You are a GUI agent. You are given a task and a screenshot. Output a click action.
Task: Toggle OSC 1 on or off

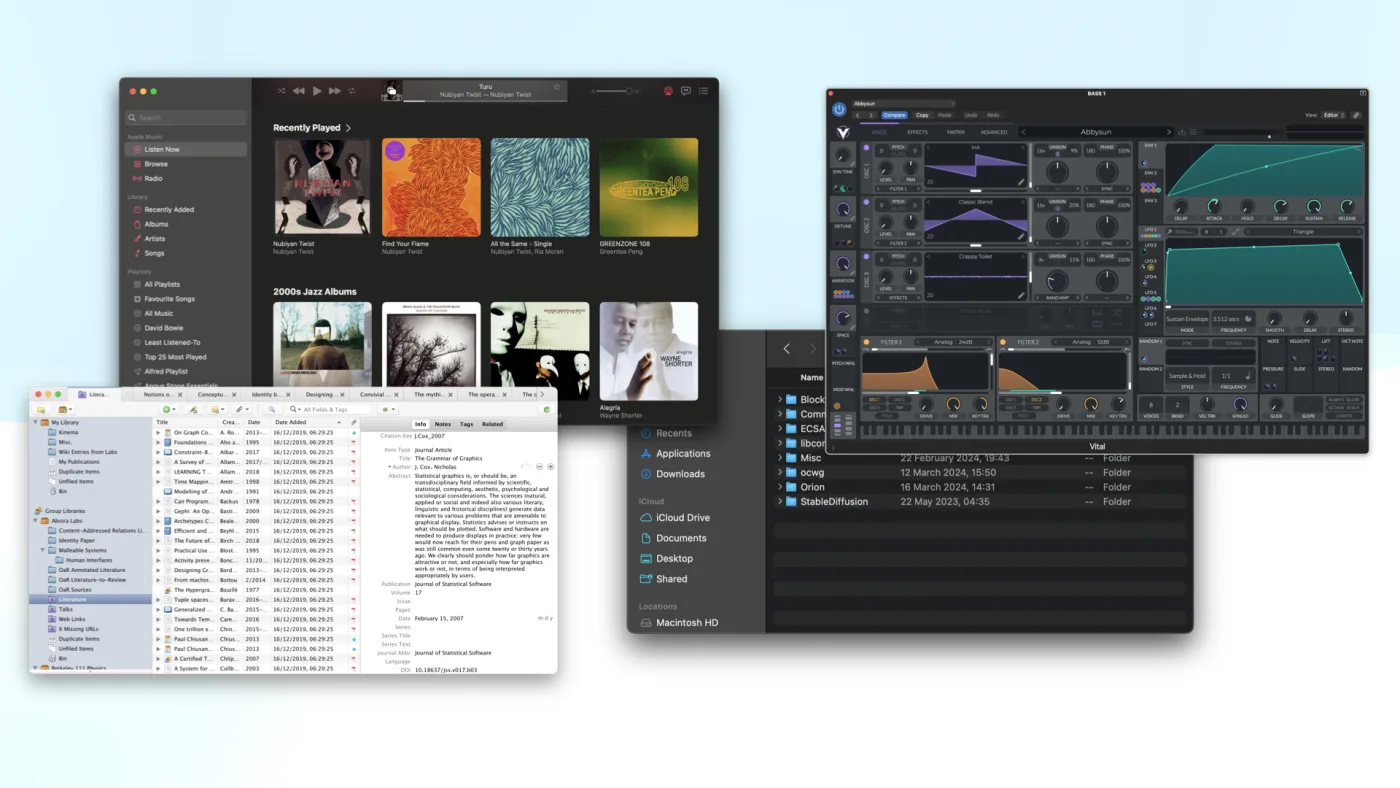[867, 148]
